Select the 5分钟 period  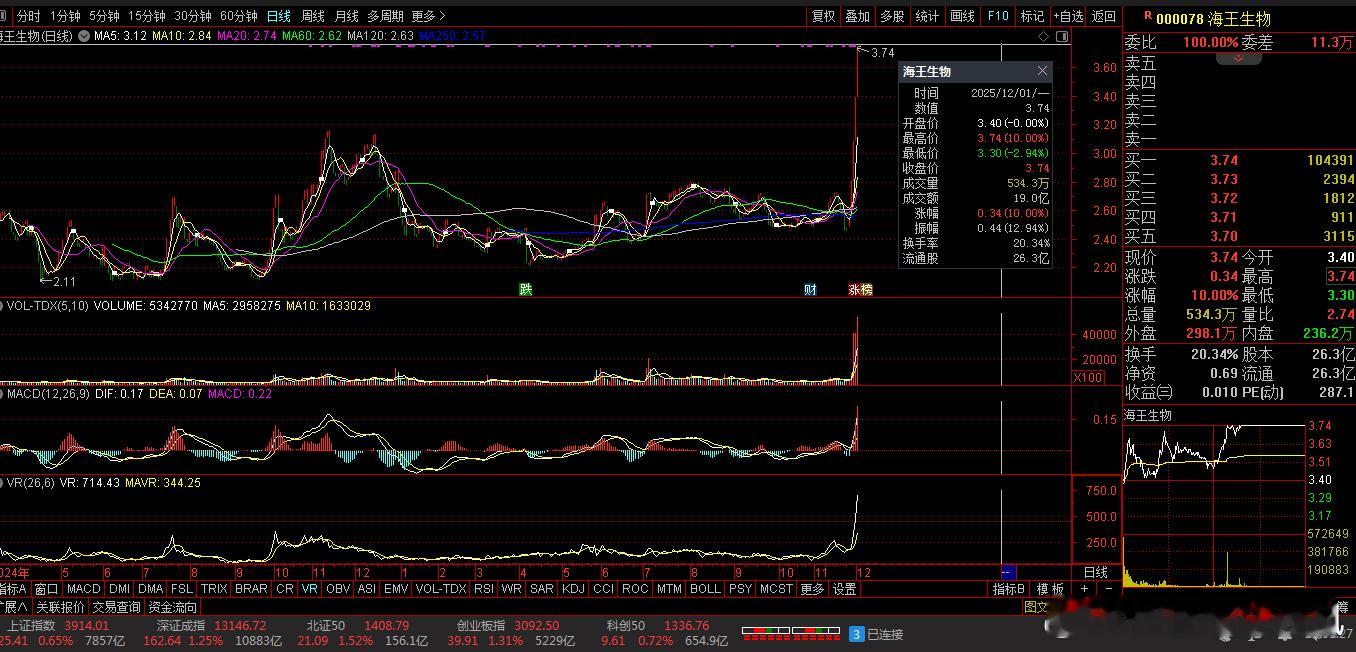[x=104, y=16]
